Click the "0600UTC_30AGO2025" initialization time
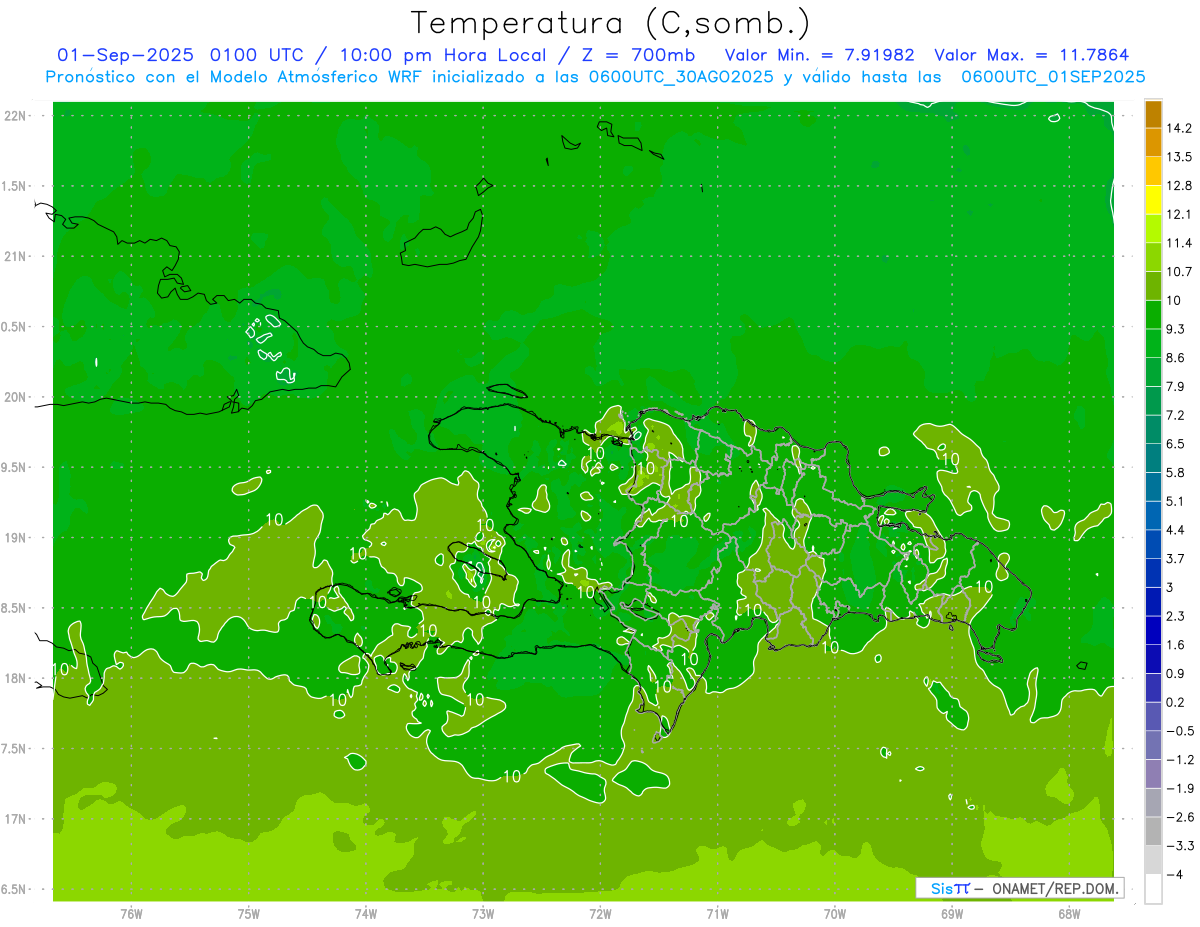Screen dimensions: 1200x927 pos(682,77)
